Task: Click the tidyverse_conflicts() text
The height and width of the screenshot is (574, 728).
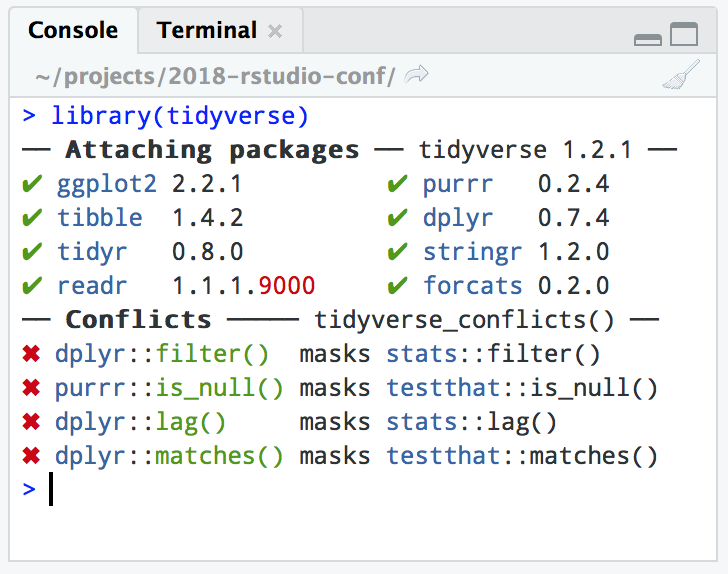Action: click(464, 320)
